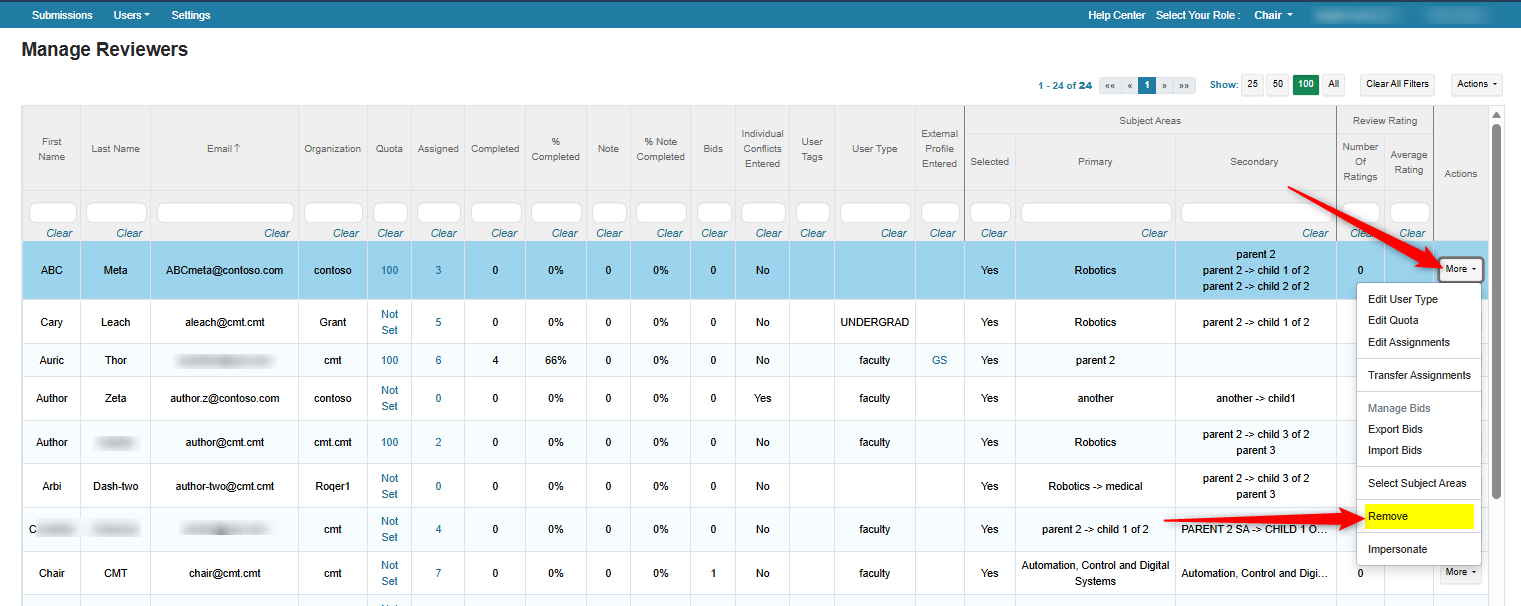Open the GS external profile link
Viewport: 1521px width, 606px height.
(x=939, y=360)
